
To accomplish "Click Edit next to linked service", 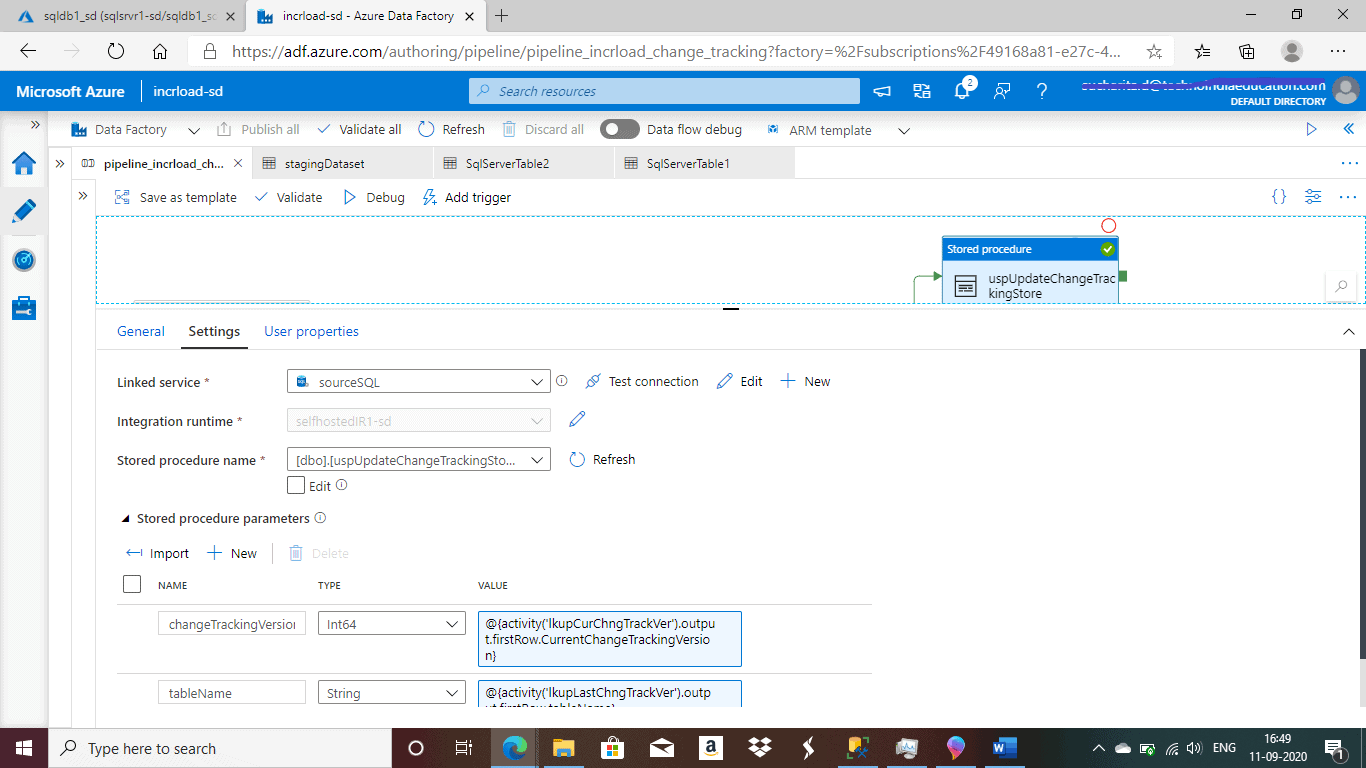I will pos(740,381).
